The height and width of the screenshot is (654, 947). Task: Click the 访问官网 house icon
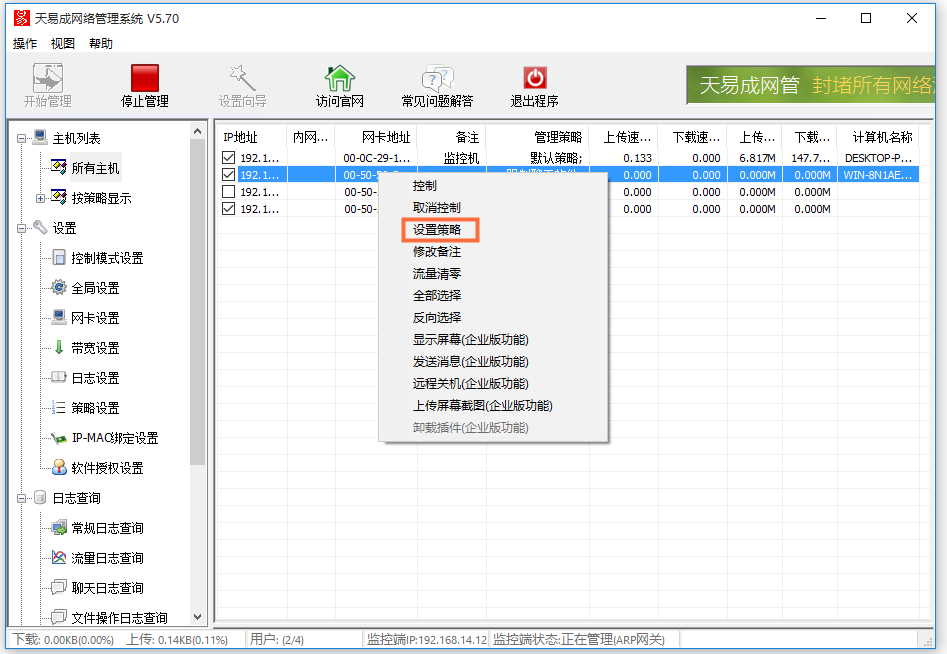339,78
